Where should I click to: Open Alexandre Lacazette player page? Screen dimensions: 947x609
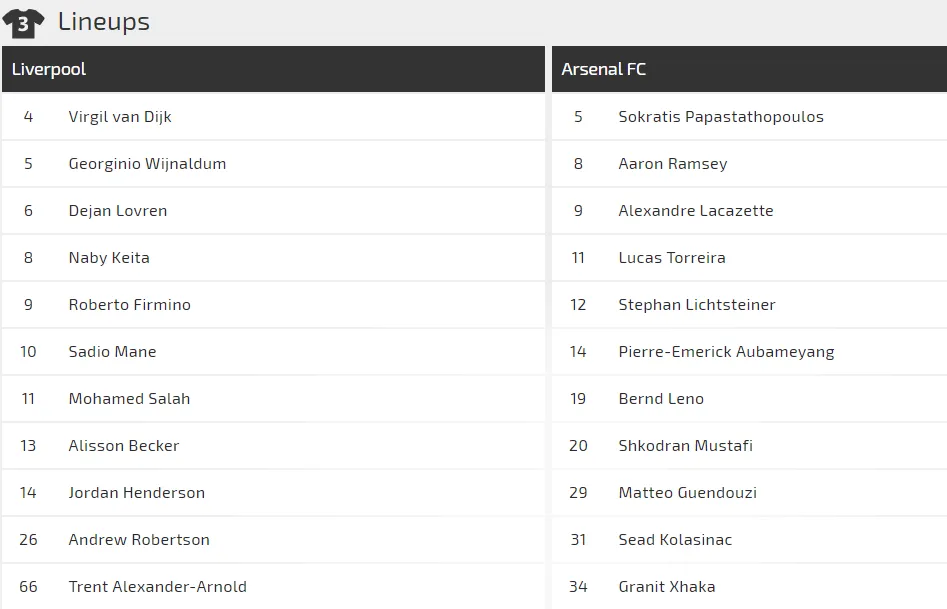696,211
